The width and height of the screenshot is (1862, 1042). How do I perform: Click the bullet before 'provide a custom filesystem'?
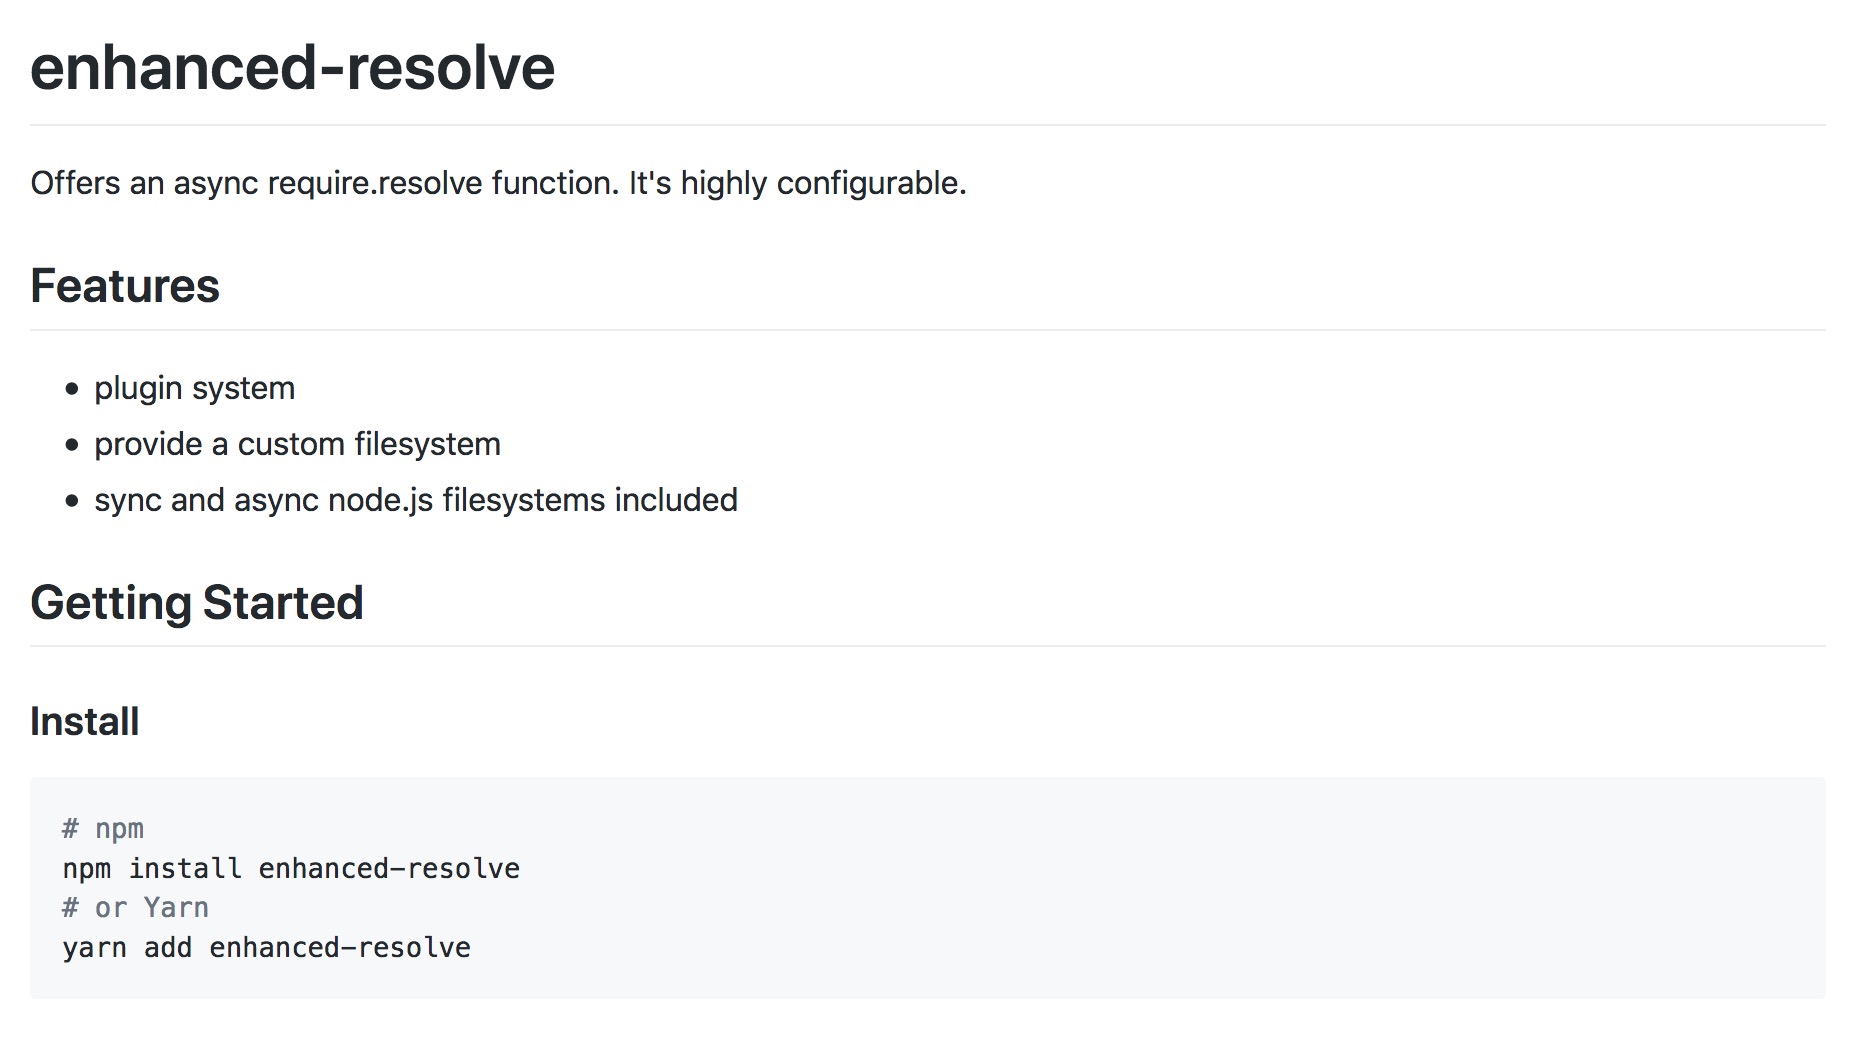[71, 445]
